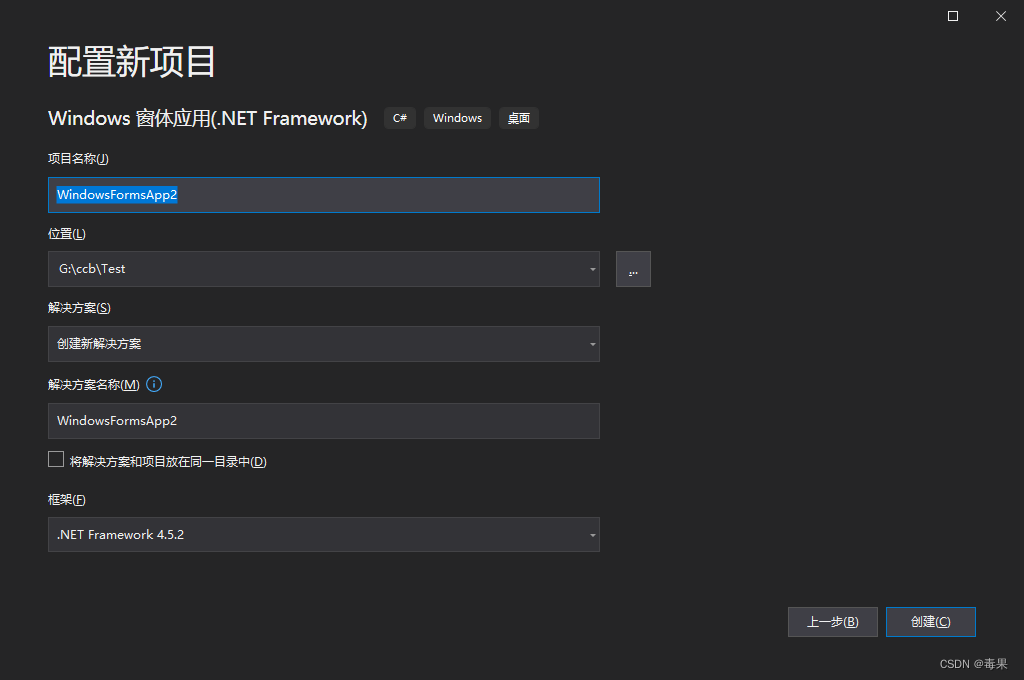This screenshot has width=1024, height=680.
Task: Go back with the 上一步 button
Action: [832, 621]
